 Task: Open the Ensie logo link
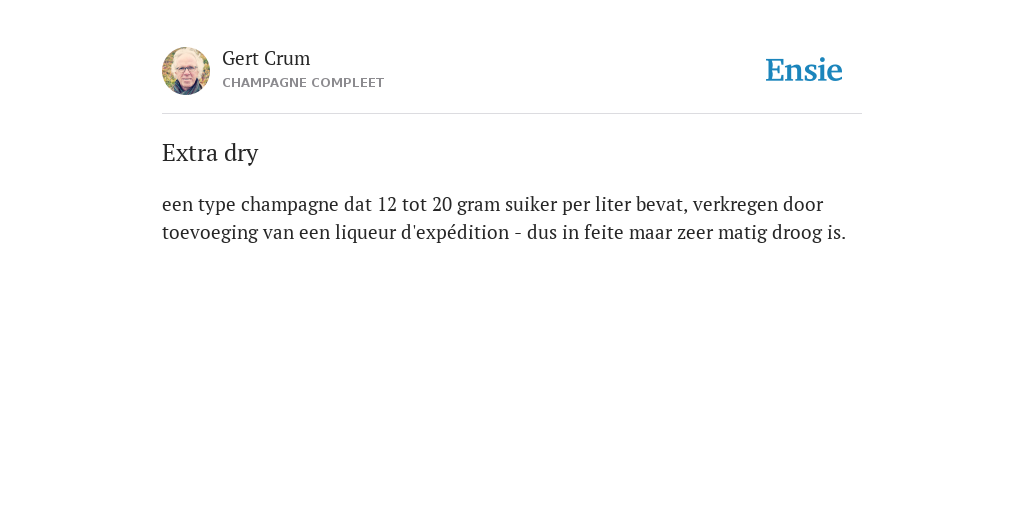click(804, 70)
